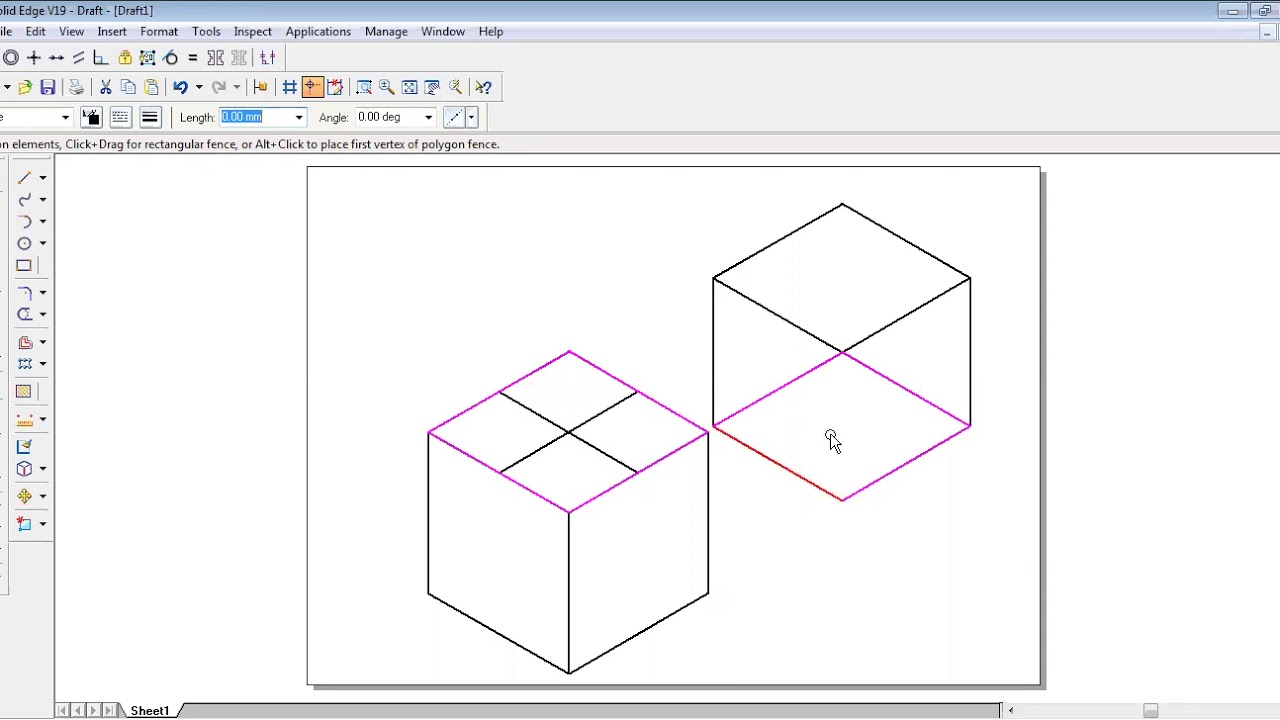Image resolution: width=1280 pixels, height=720 pixels.
Task: Click the line type pattern button
Action: coord(120,118)
